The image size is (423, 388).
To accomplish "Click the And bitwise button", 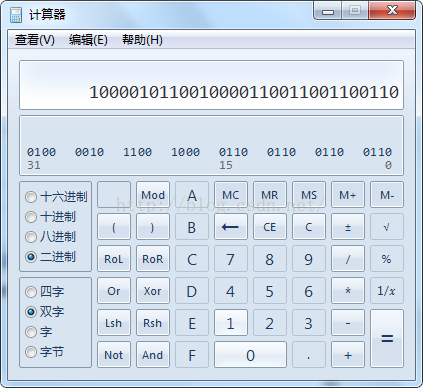I will (153, 355).
